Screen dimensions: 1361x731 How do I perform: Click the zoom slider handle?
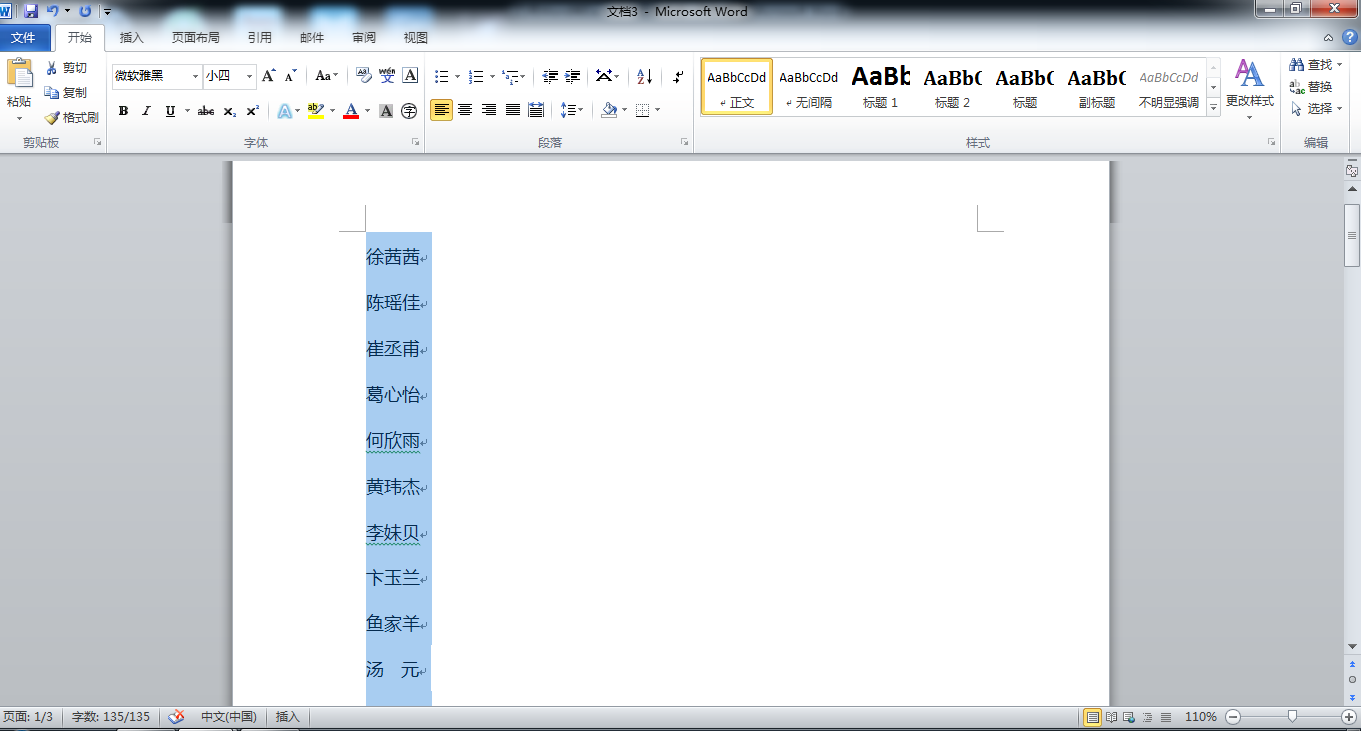click(1293, 716)
